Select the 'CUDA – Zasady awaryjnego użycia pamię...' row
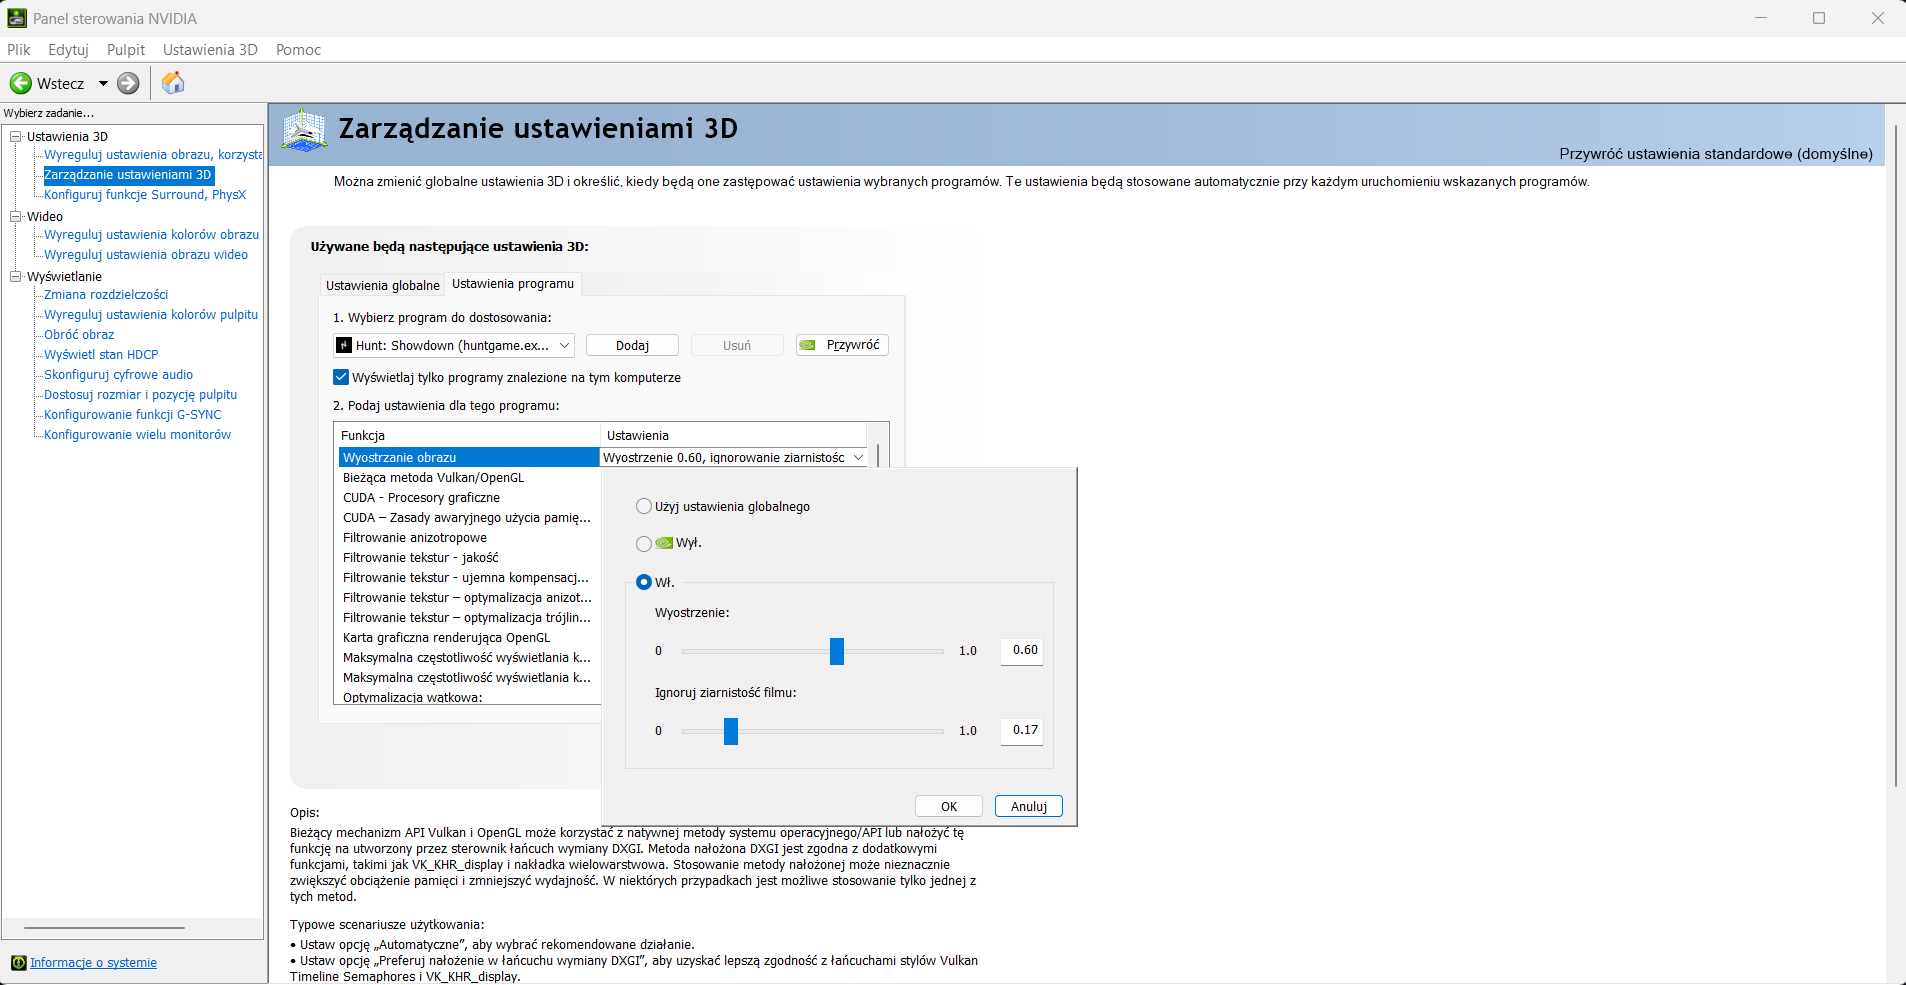This screenshot has width=1906, height=985. coord(468,517)
